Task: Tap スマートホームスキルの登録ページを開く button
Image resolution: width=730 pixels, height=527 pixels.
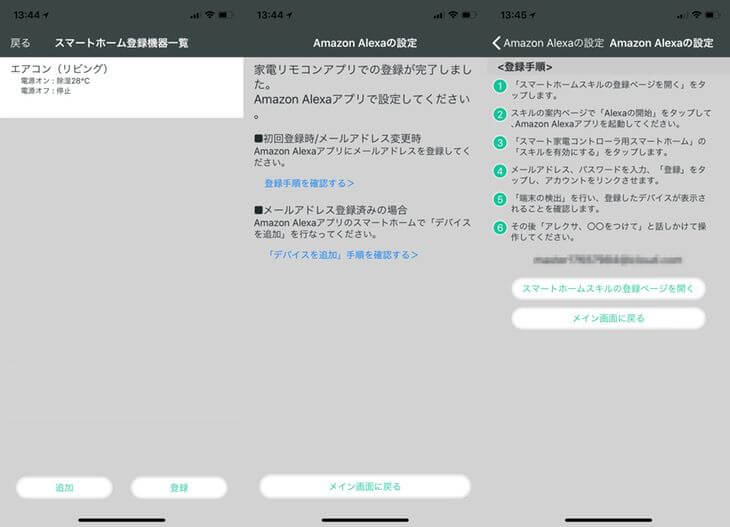Action: coord(608,289)
